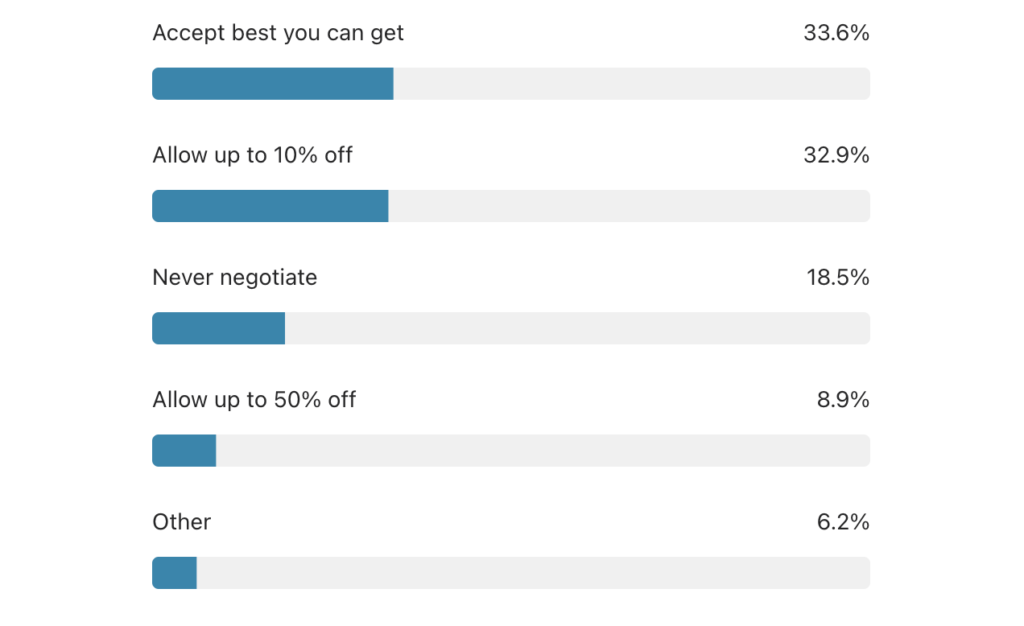Click the blue bar for 'Allow up to 10% off'
Screen dimensions: 1024x626
pyautogui.click(x=270, y=206)
